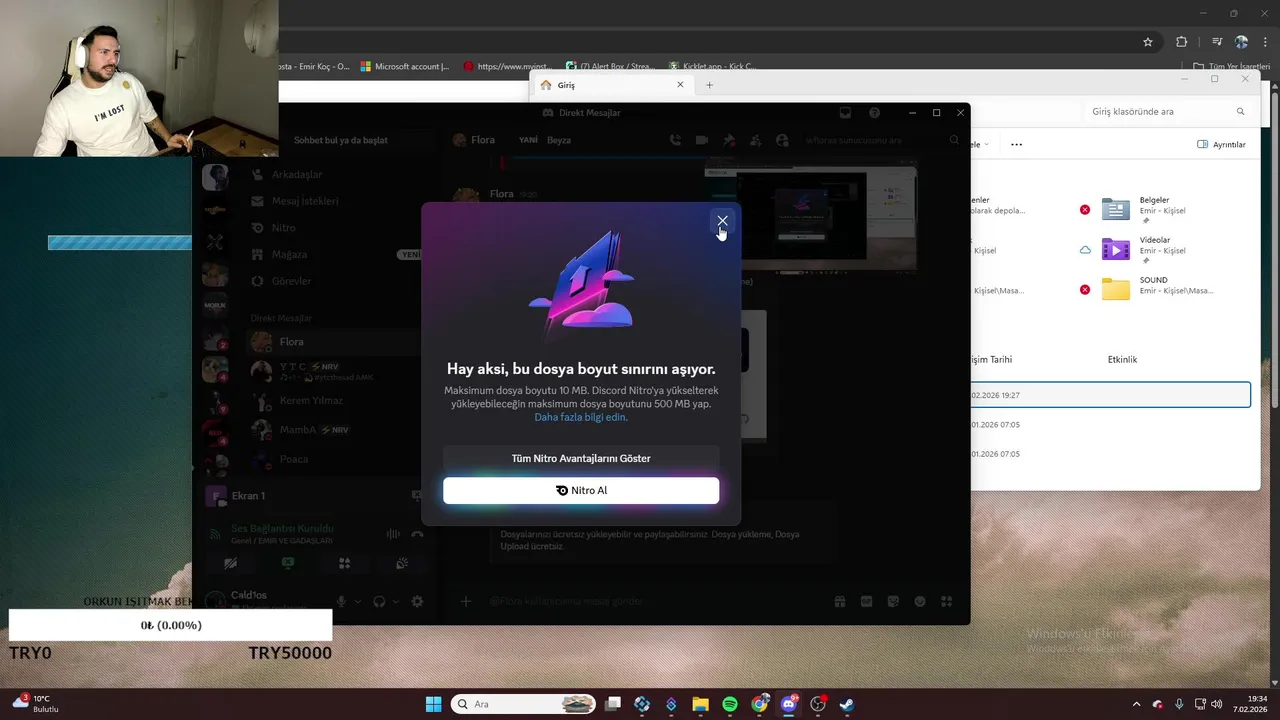Select the Flora direct message
Image resolution: width=1280 pixels, height=720 pixels.
pyautogui.click(x=334, y=342)
